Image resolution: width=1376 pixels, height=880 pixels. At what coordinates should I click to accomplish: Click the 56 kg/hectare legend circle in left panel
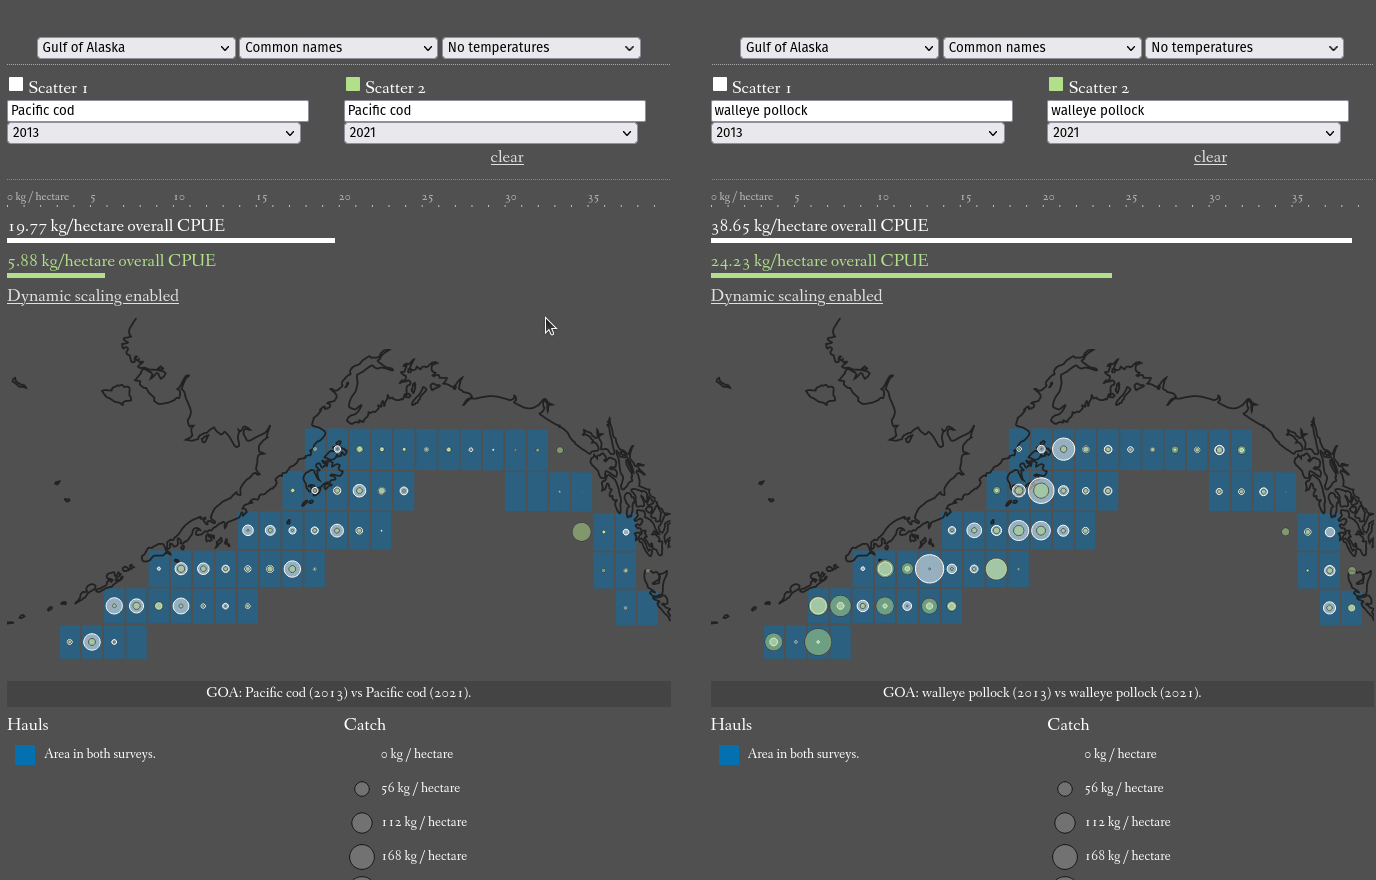362,789
